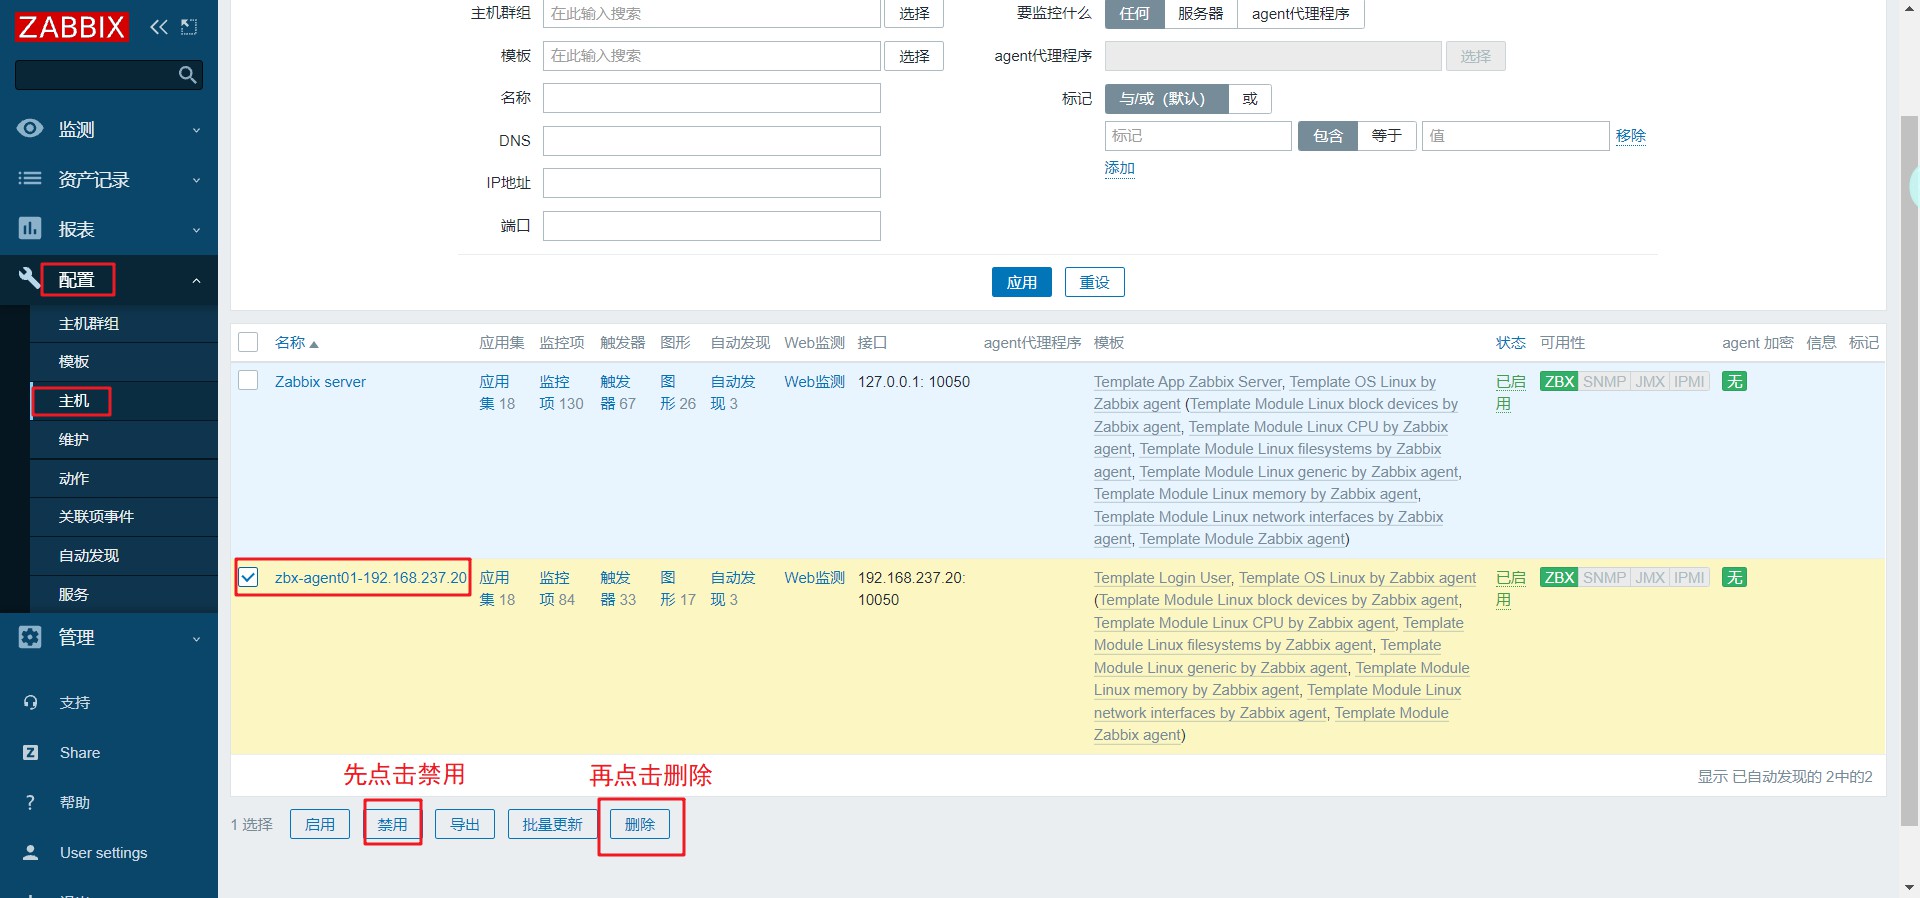Image resolution: width=1920 pixels, height=898 pixels.
Task: Click the 应用 filter button
Action: 1022,282
